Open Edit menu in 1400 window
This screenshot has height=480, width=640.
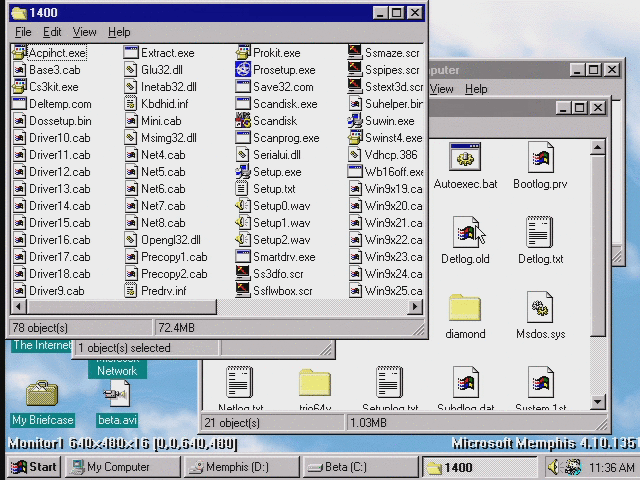point(52,32)
